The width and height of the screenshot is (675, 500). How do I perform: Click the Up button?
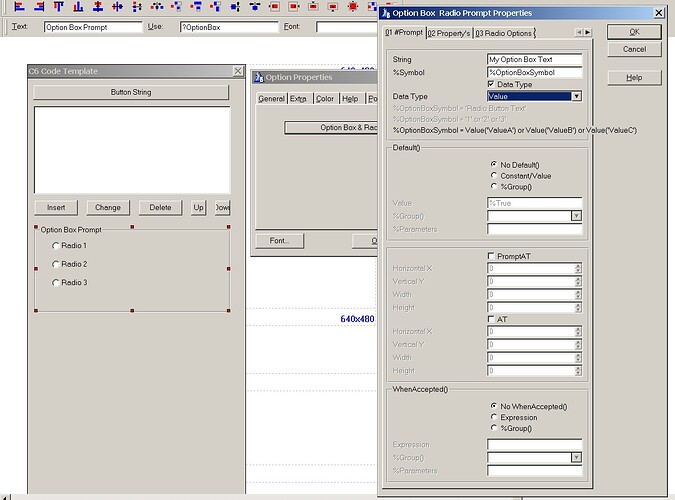tap(198, 208)
